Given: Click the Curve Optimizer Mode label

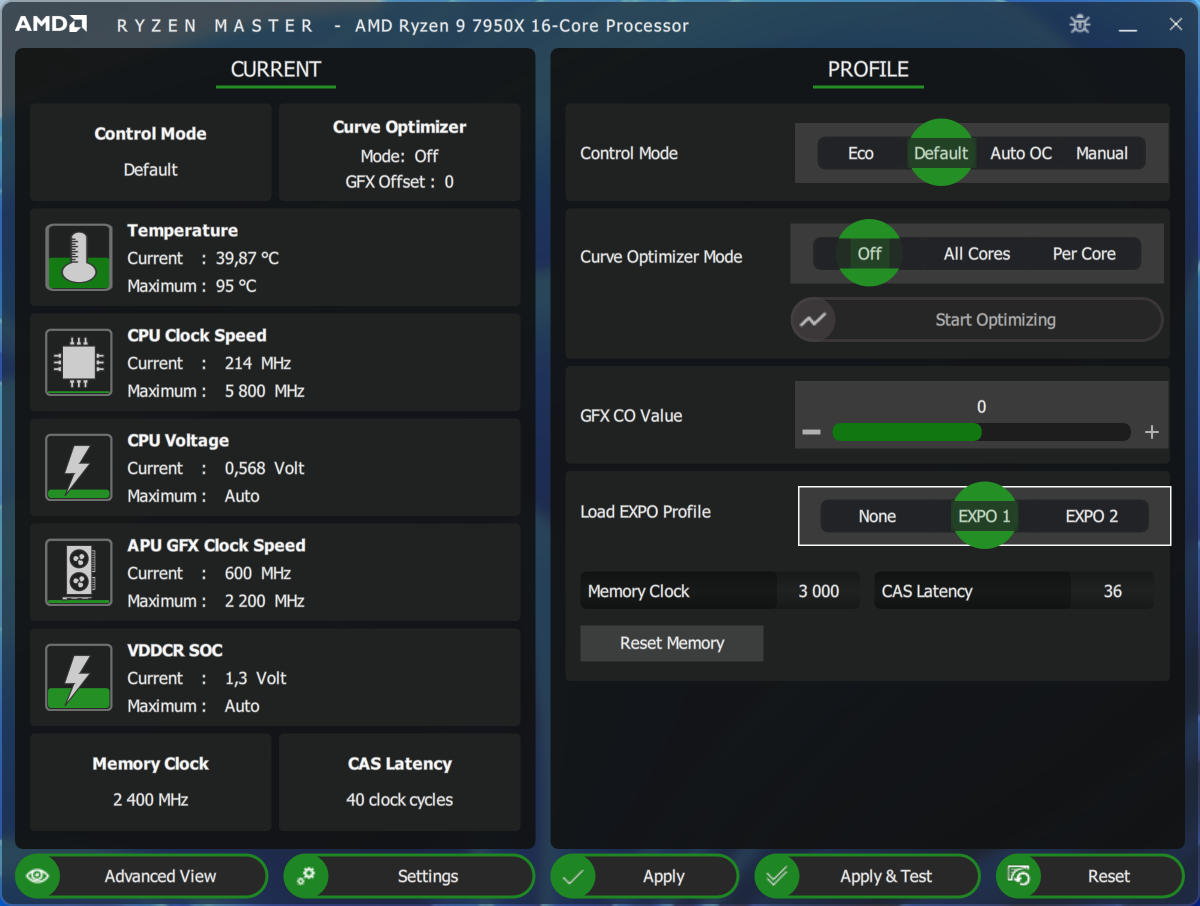Looking at the screenshot, I should [x=661, y=256].
